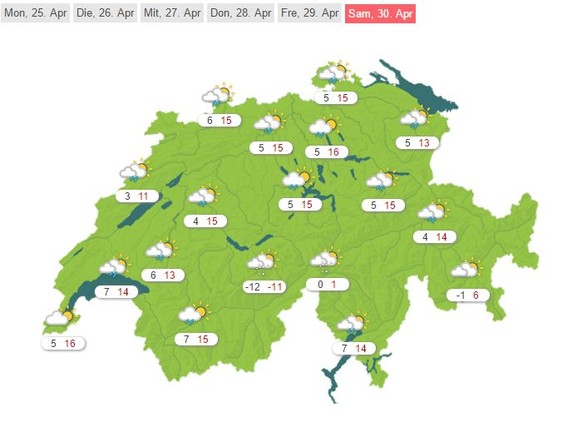Click the 4 15 temperature label
The height and width of the screenshot is (422, 582).
205,222
